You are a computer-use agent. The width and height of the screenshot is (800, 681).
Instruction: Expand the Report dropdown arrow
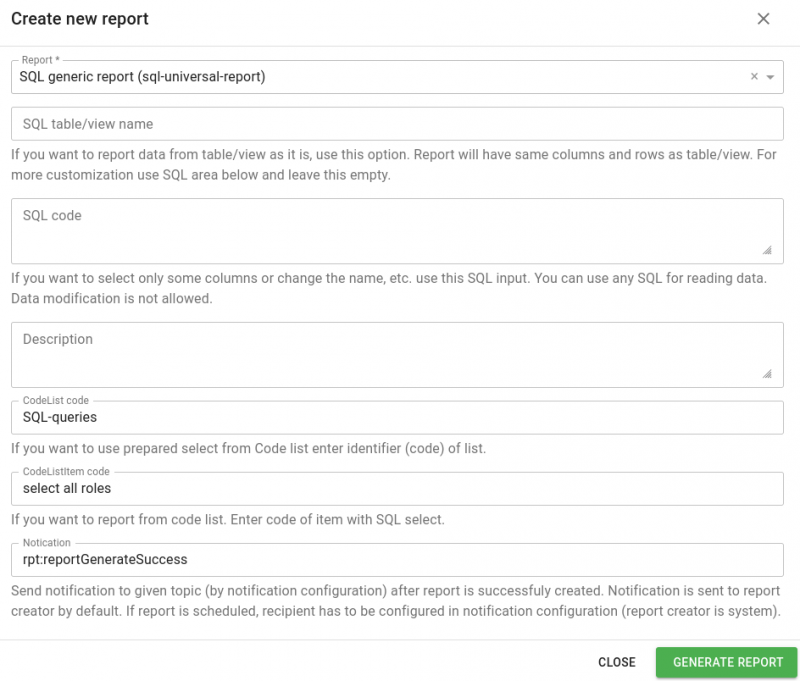[770, 77]
